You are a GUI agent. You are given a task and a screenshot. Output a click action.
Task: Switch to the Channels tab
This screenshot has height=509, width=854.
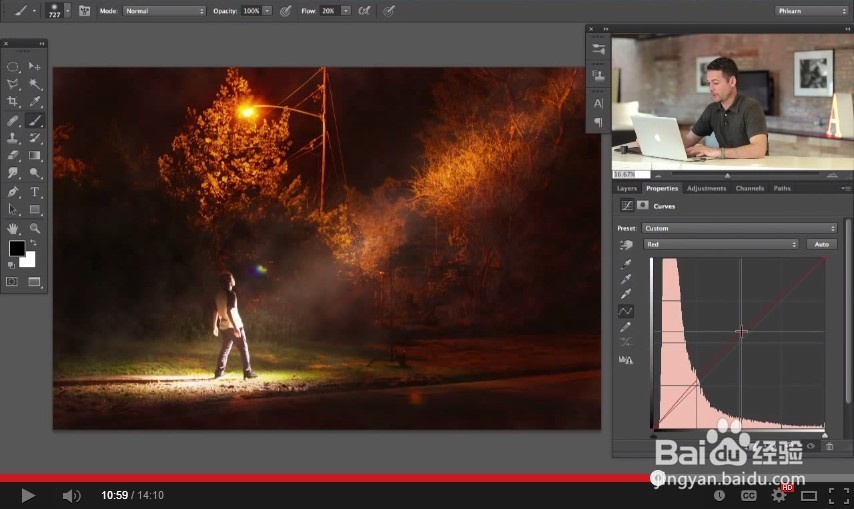click(750, 188)
